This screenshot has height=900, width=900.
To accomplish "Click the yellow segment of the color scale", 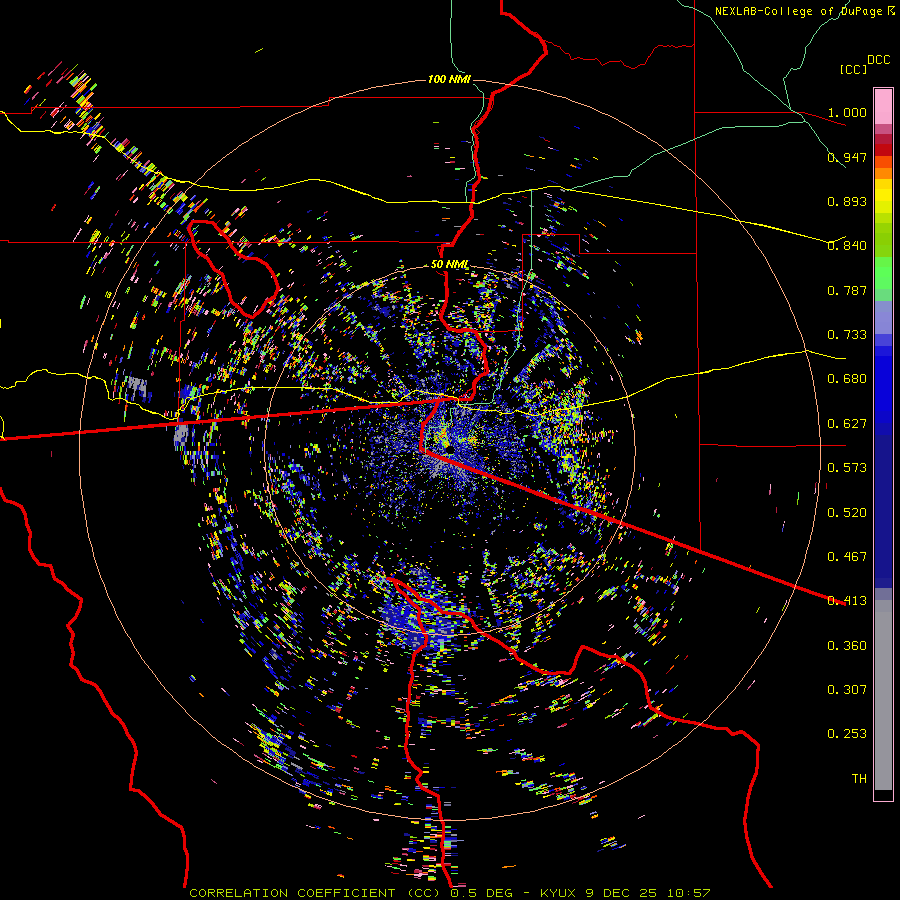I will point(883,197).
